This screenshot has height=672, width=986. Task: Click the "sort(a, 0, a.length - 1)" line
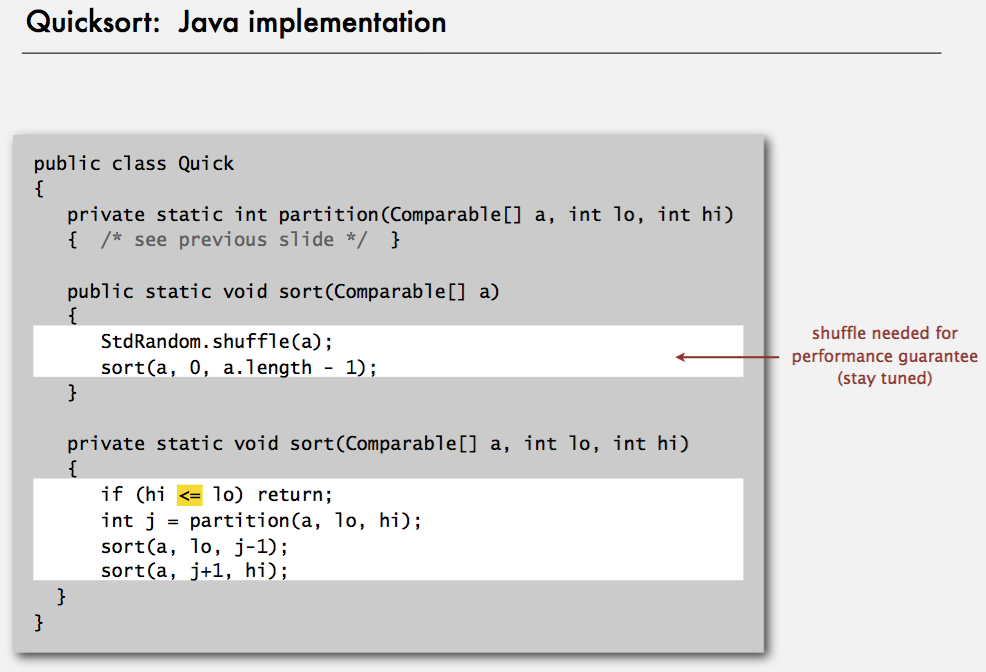point(239,367)
